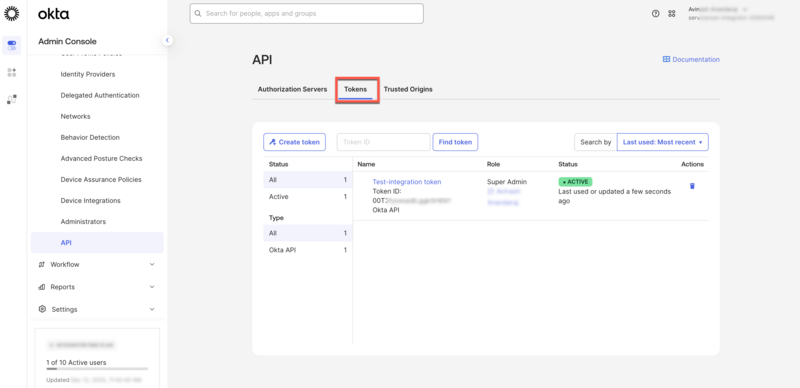Click the Role column header
Viewport: 800px width, 388px height.
coord(493,164)
